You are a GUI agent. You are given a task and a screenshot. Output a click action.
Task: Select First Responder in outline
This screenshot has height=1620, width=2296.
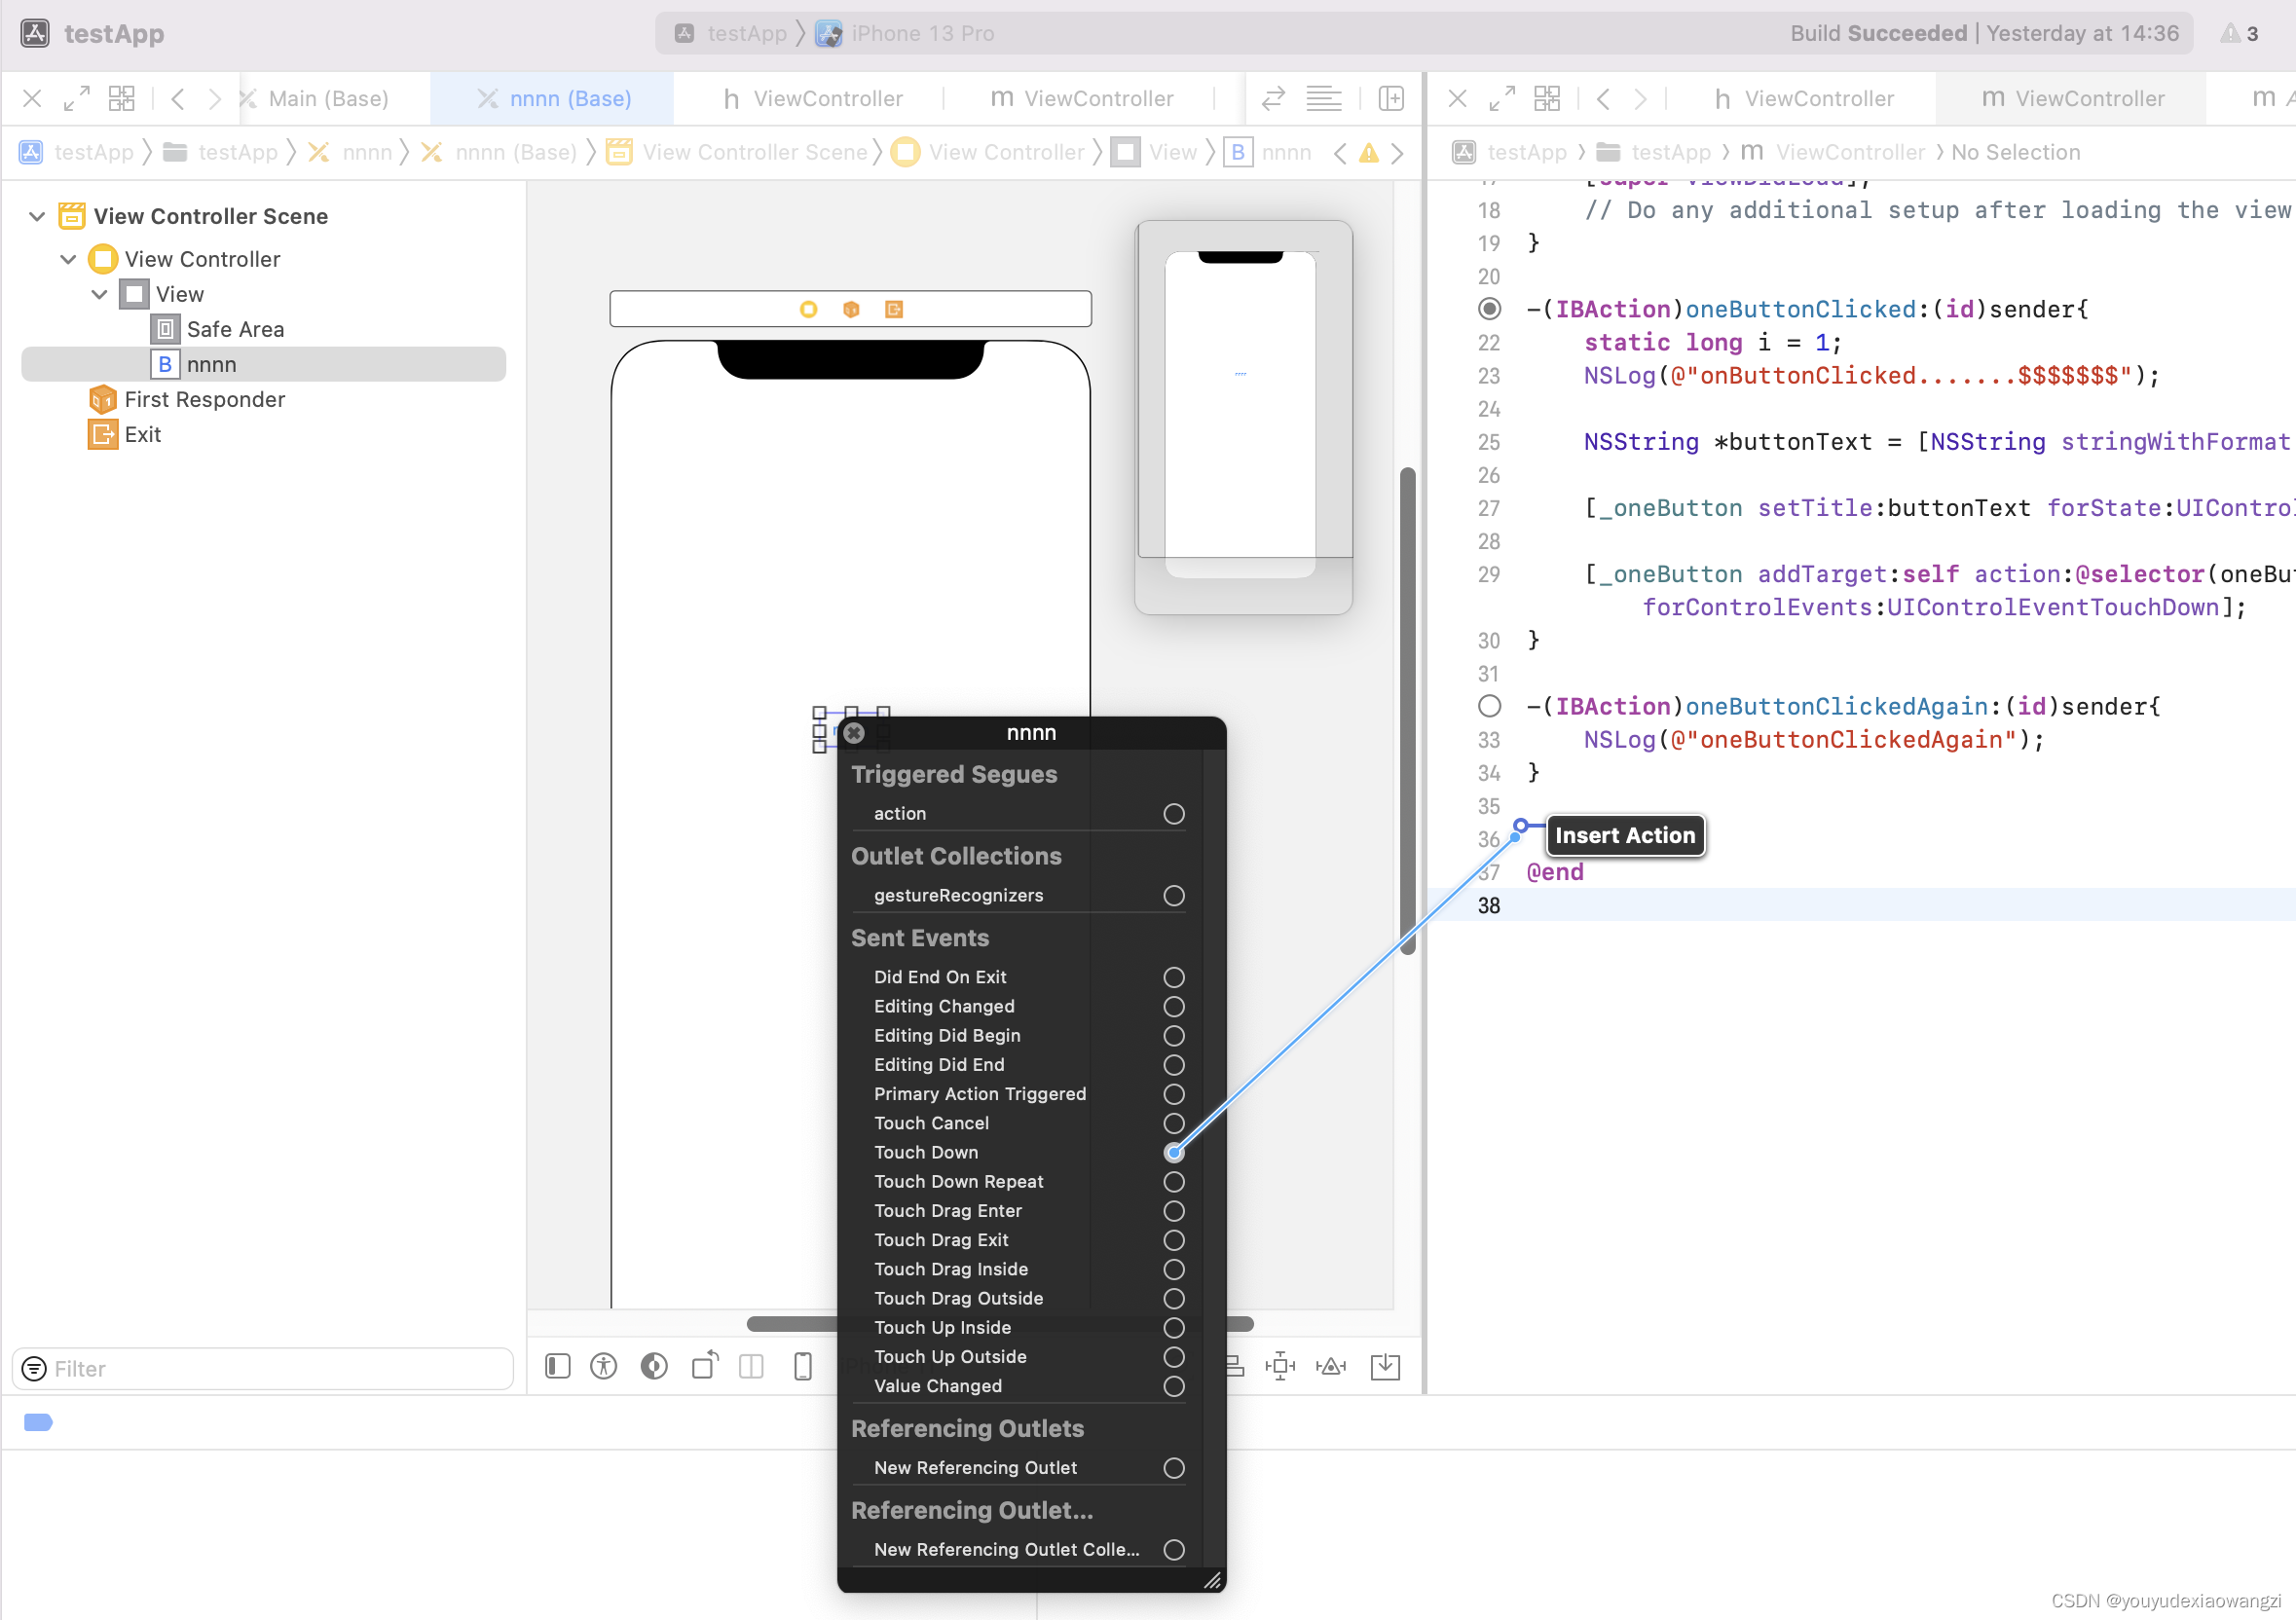[x=204, y=399]
